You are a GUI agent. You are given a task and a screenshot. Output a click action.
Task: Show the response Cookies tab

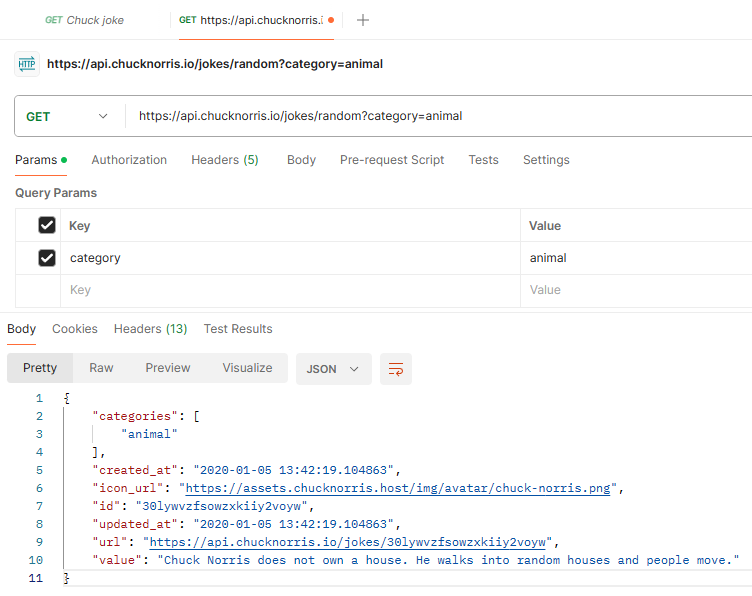(x=75, y=329)
